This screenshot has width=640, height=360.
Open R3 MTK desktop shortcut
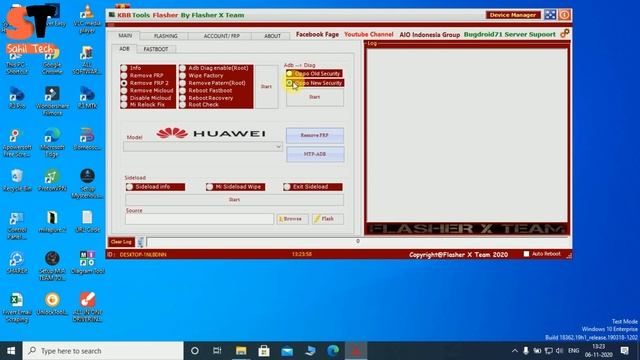click(87, 98)
